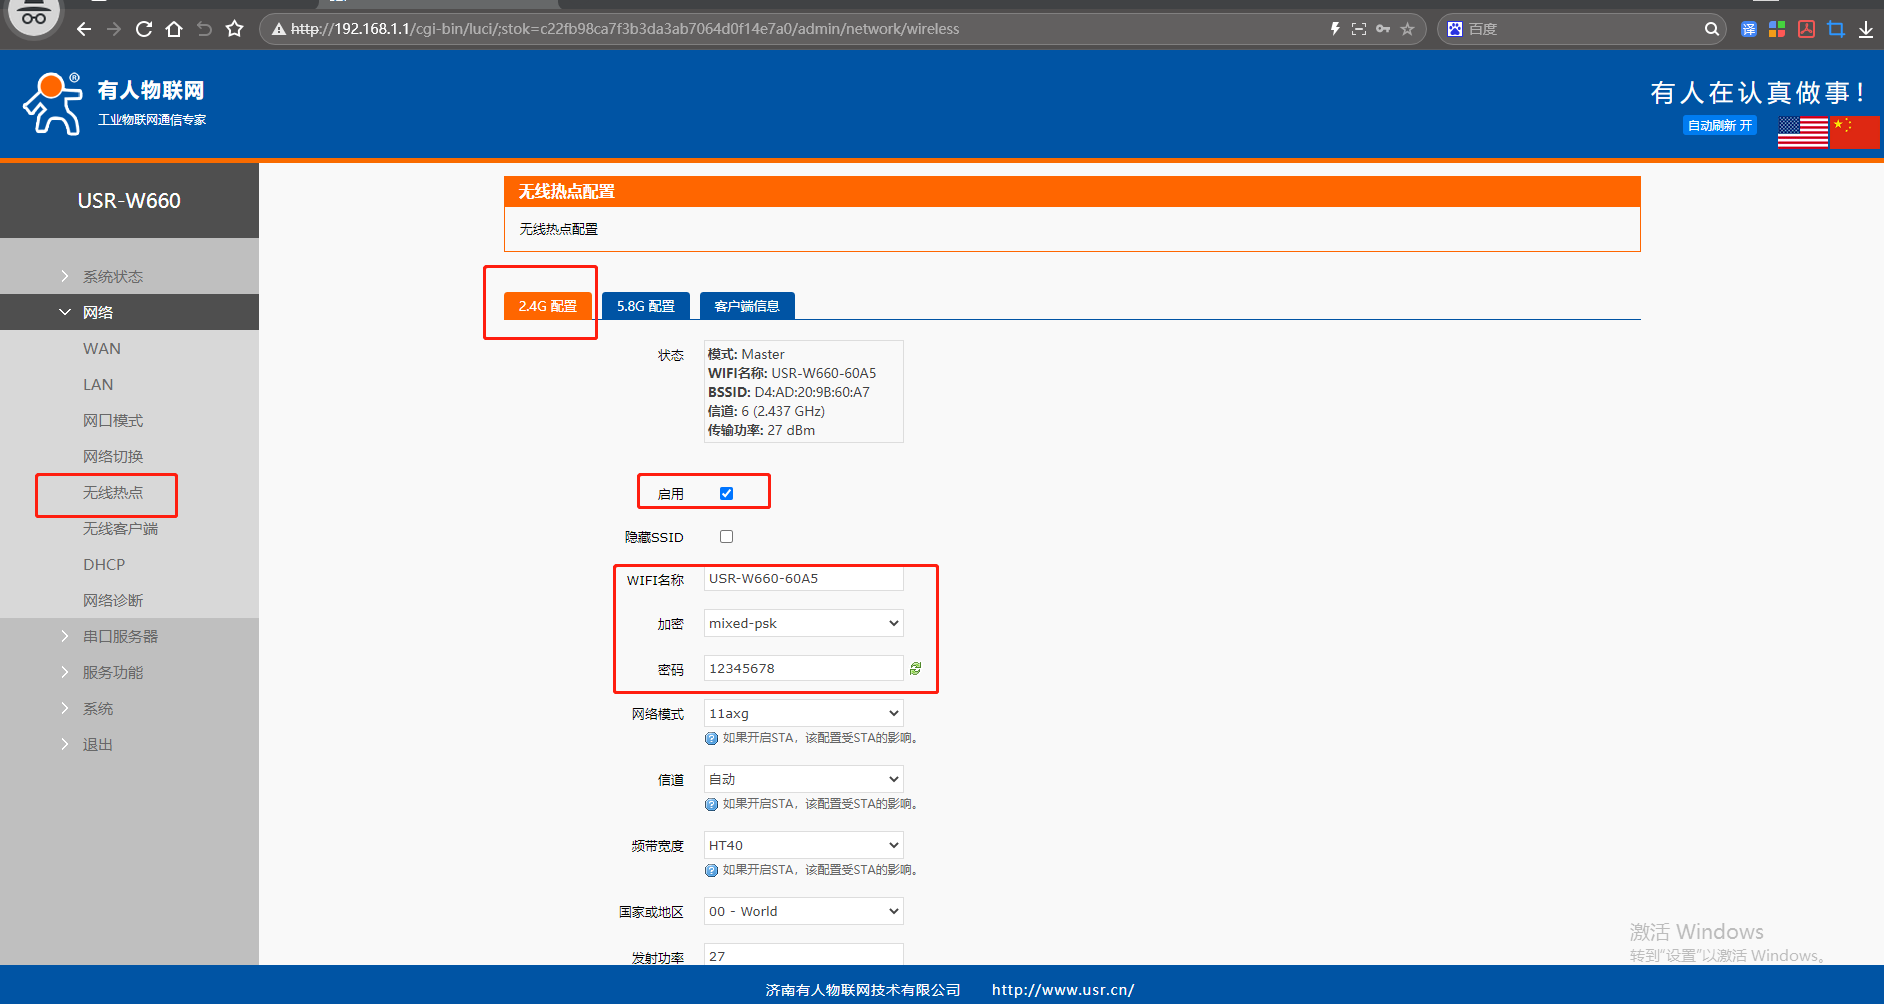Click the browser home icon

tap(174, 29)
